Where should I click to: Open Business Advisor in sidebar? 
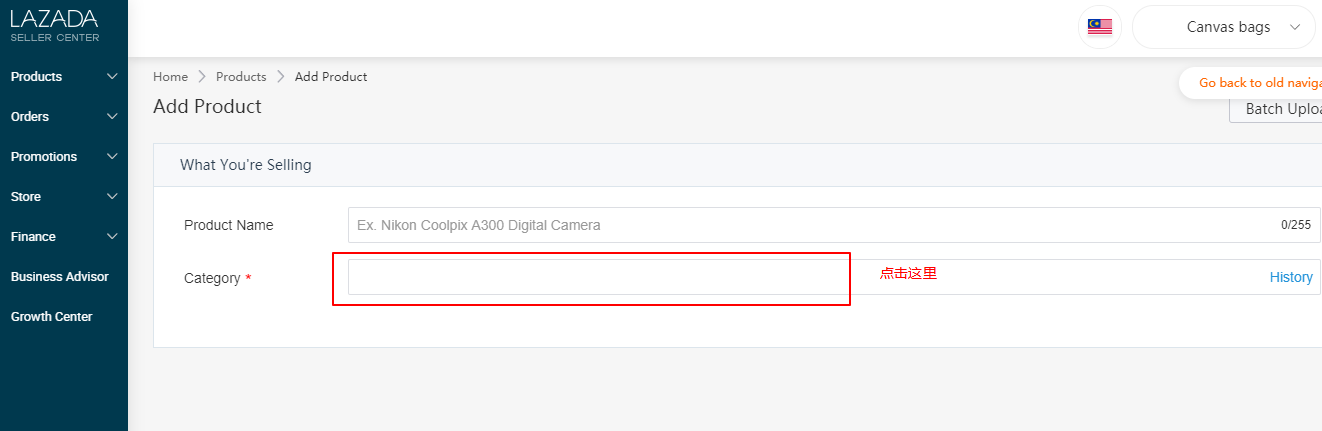(x=60, y=276)
